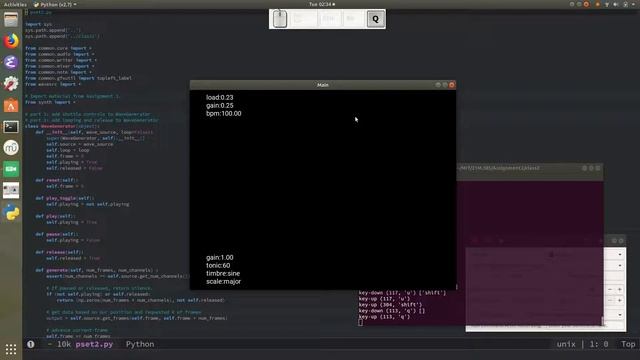The height and width of the screenshot is (360, 640).
Task: Open the purple Emacs icon in the dock
Action: click(11, 62)
